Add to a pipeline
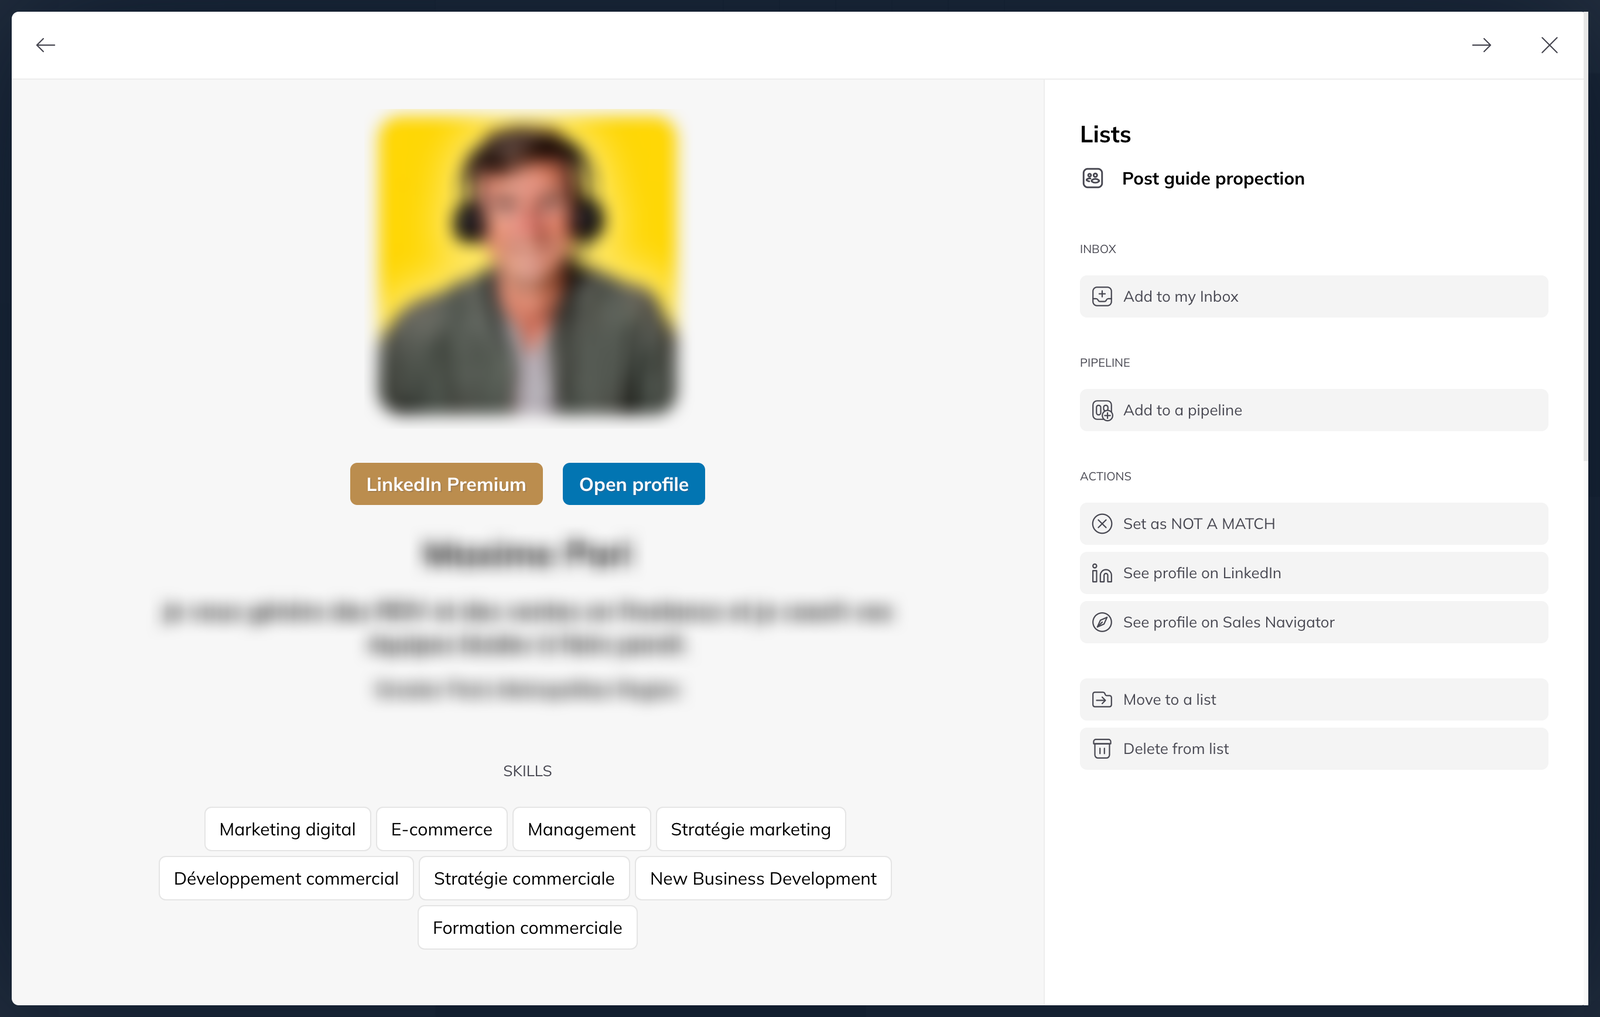 point(1314,410)
